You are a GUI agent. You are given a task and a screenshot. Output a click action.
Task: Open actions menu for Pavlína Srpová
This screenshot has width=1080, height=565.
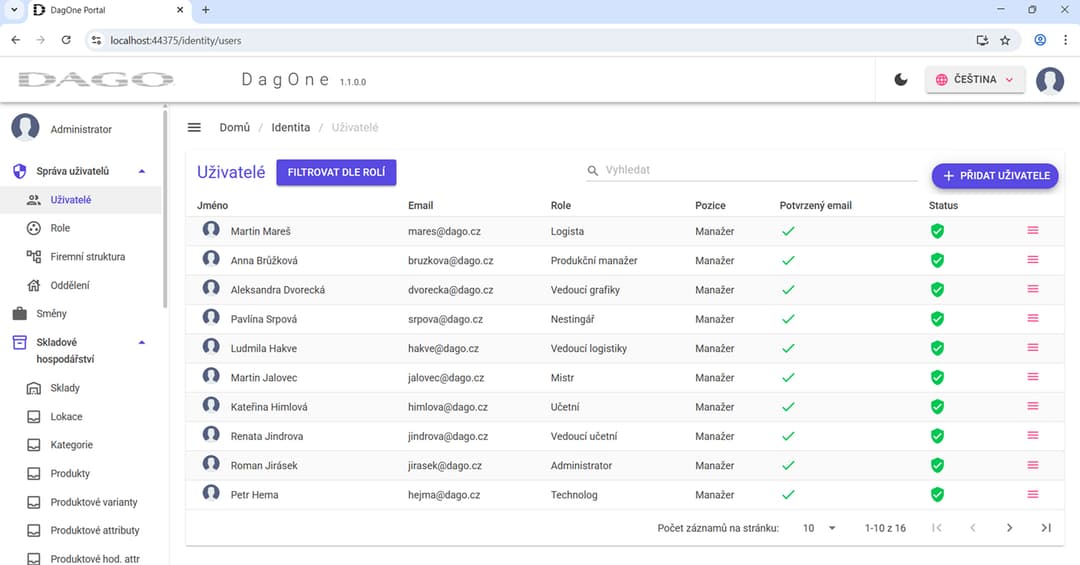click(1032, 318)
